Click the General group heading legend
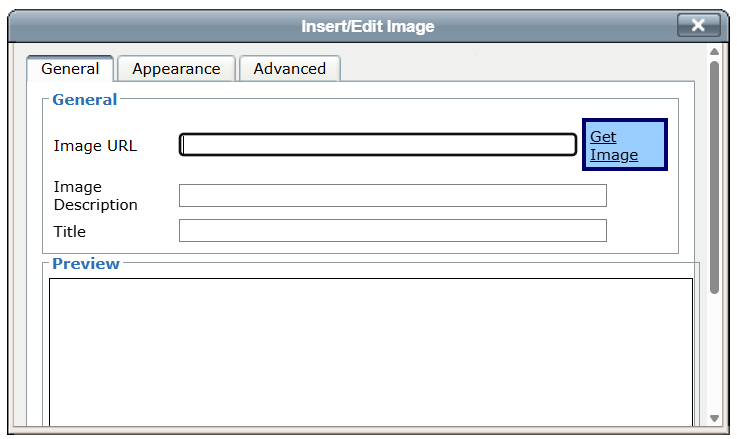The image size is (737, 439). click(84, 100)
